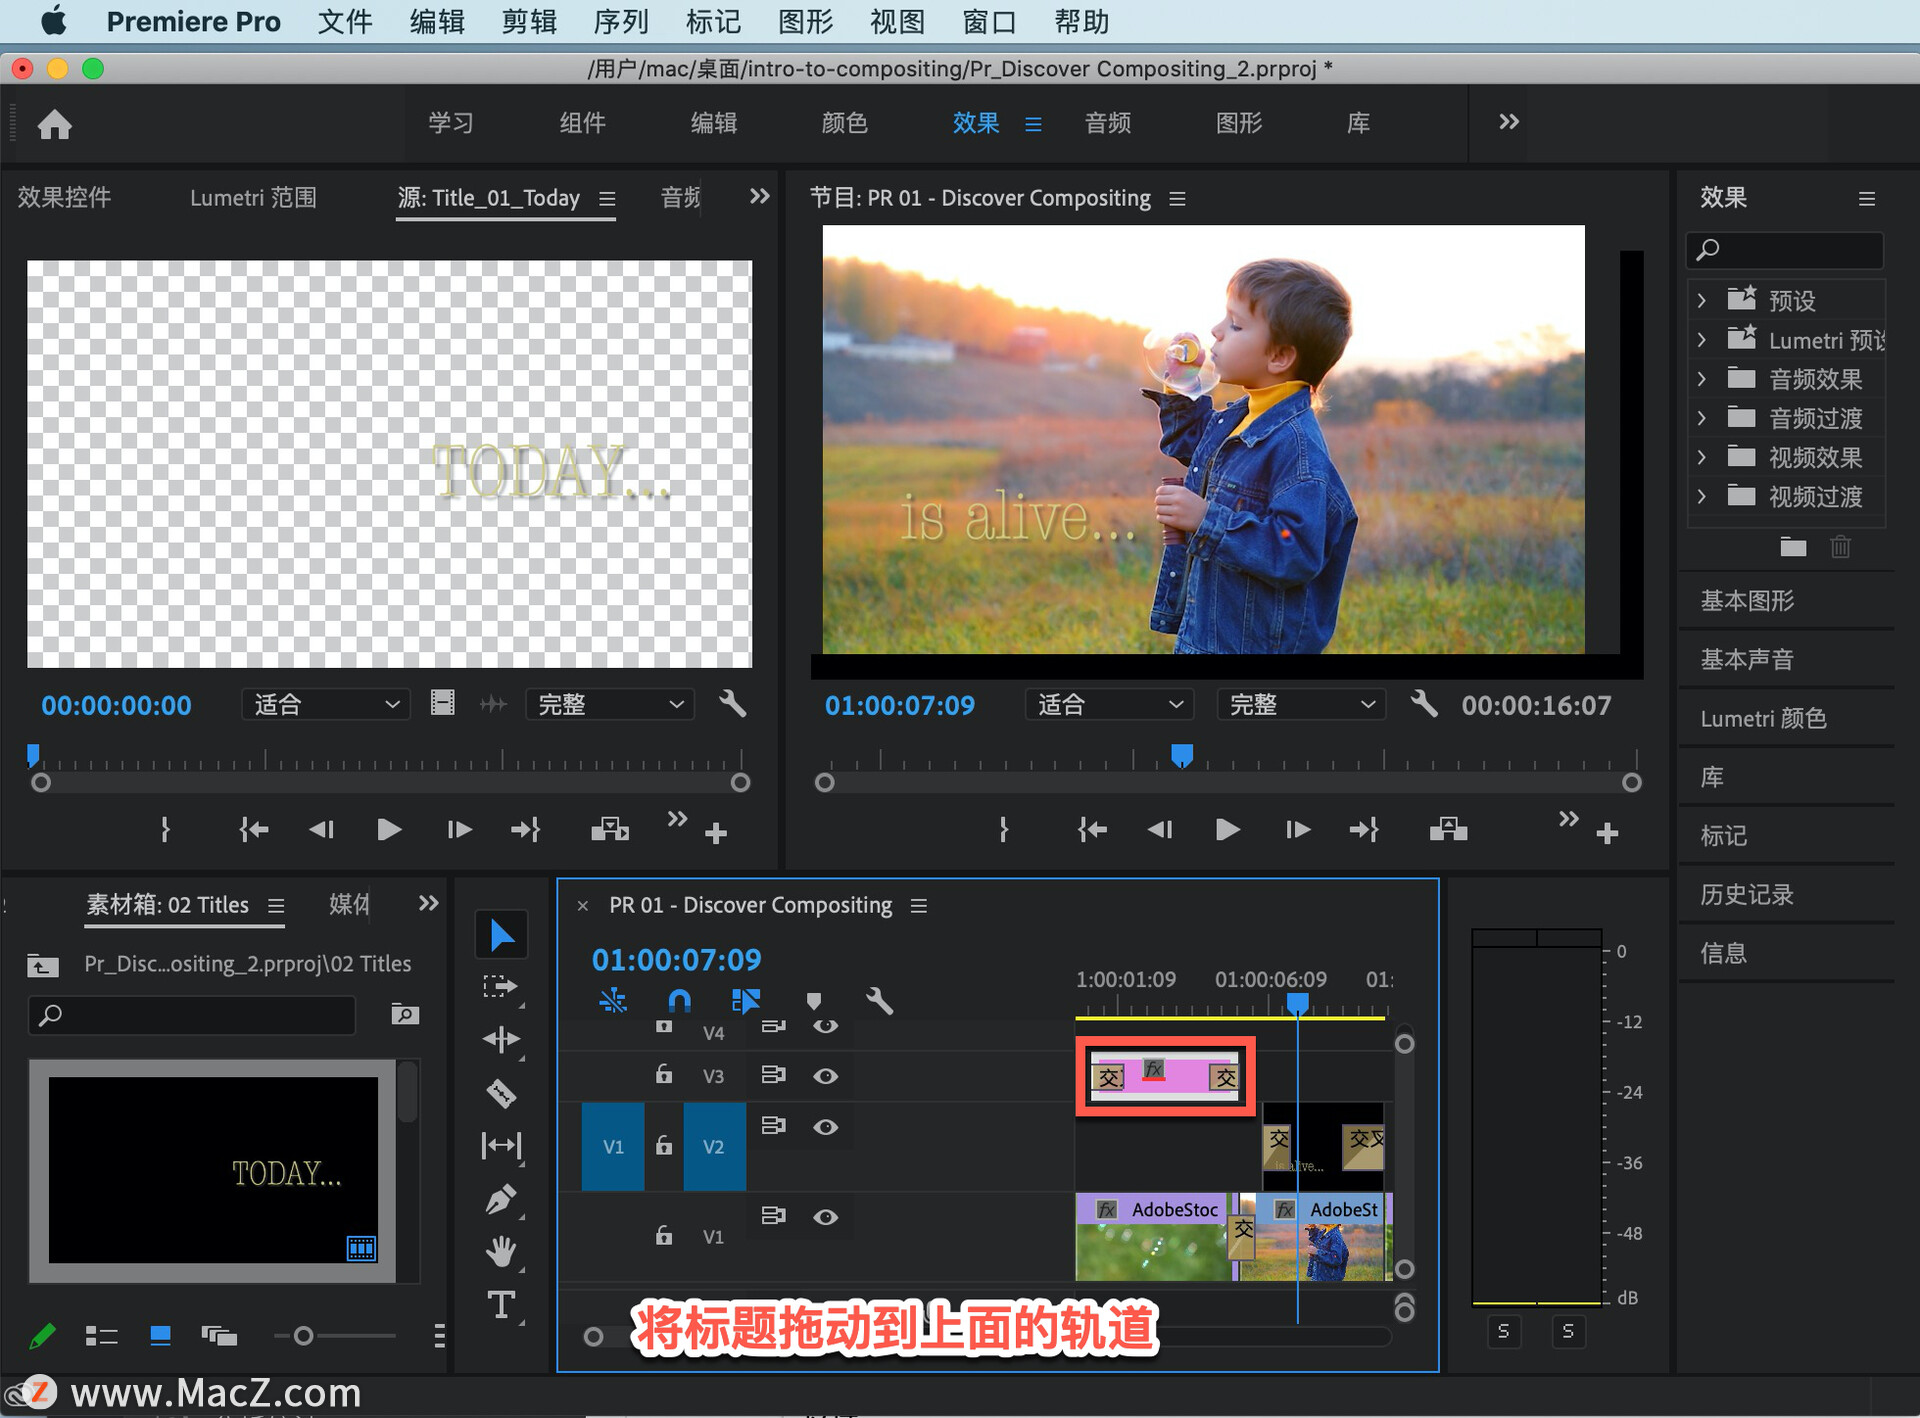Expand the 视频过渡 folder
Screen dimensions: 1920x1418
pos(1701,496)
